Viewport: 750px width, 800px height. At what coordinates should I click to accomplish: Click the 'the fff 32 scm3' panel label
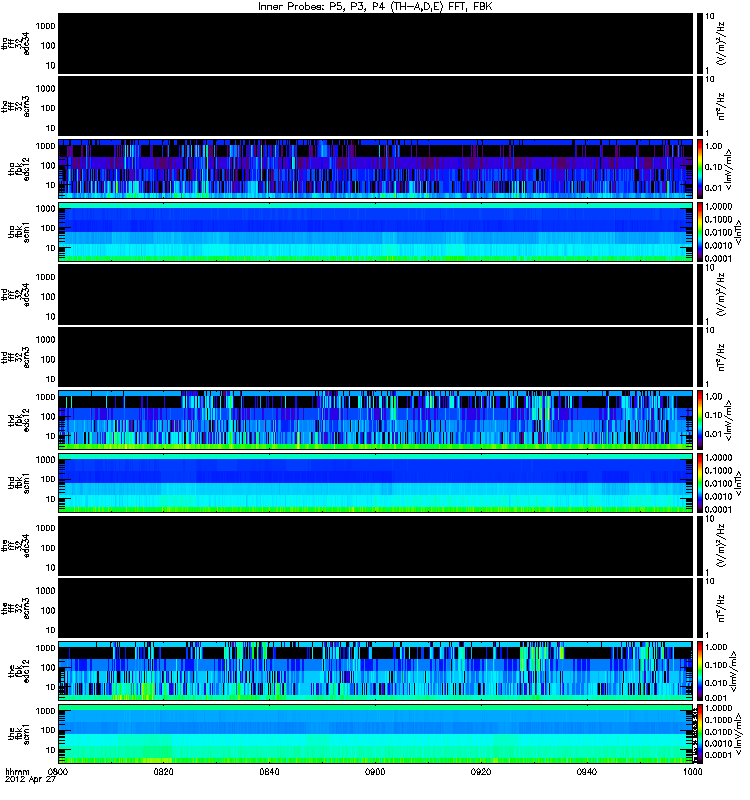click(15, 608)
